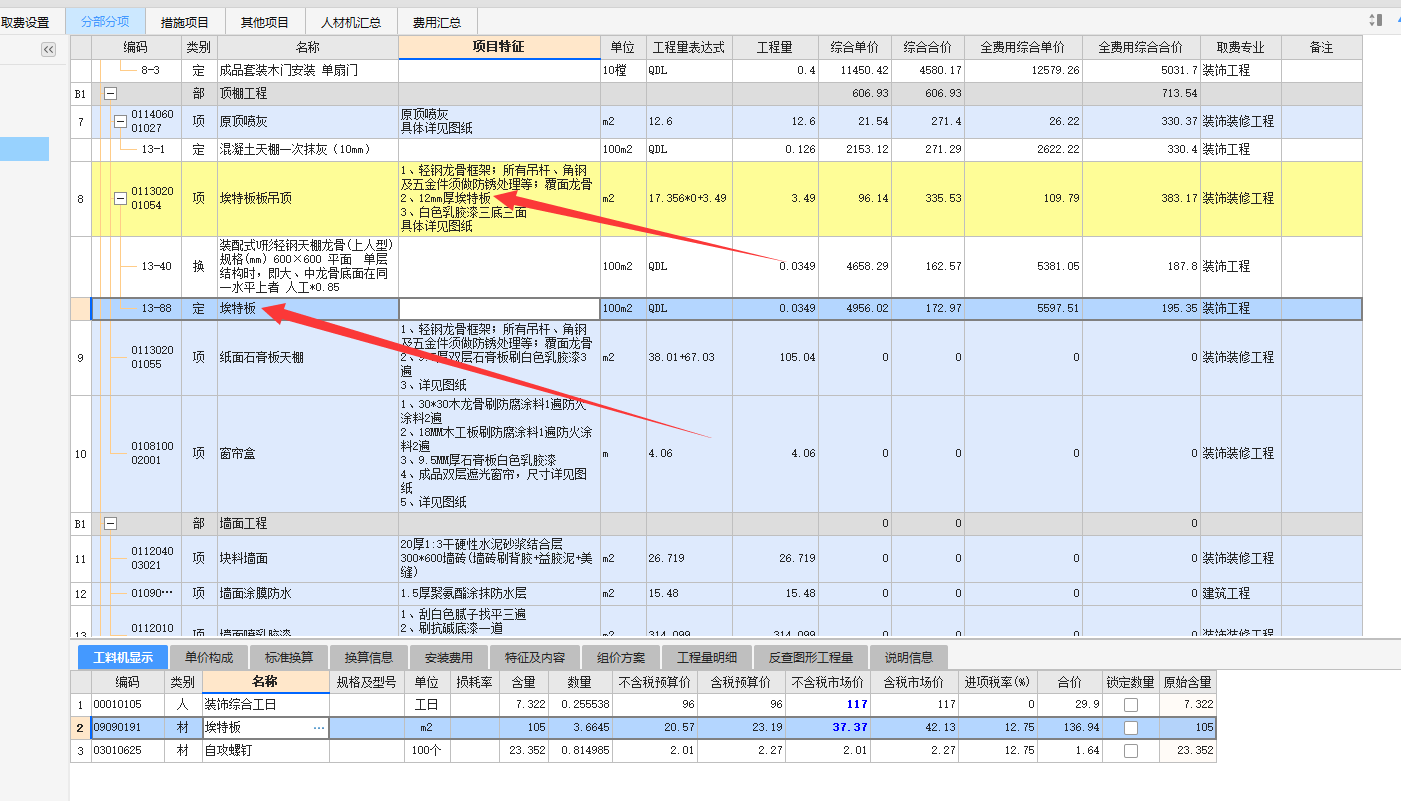Select the 反查图形工程量 bottom tab

pyautogui.click(x=811, y=657)
